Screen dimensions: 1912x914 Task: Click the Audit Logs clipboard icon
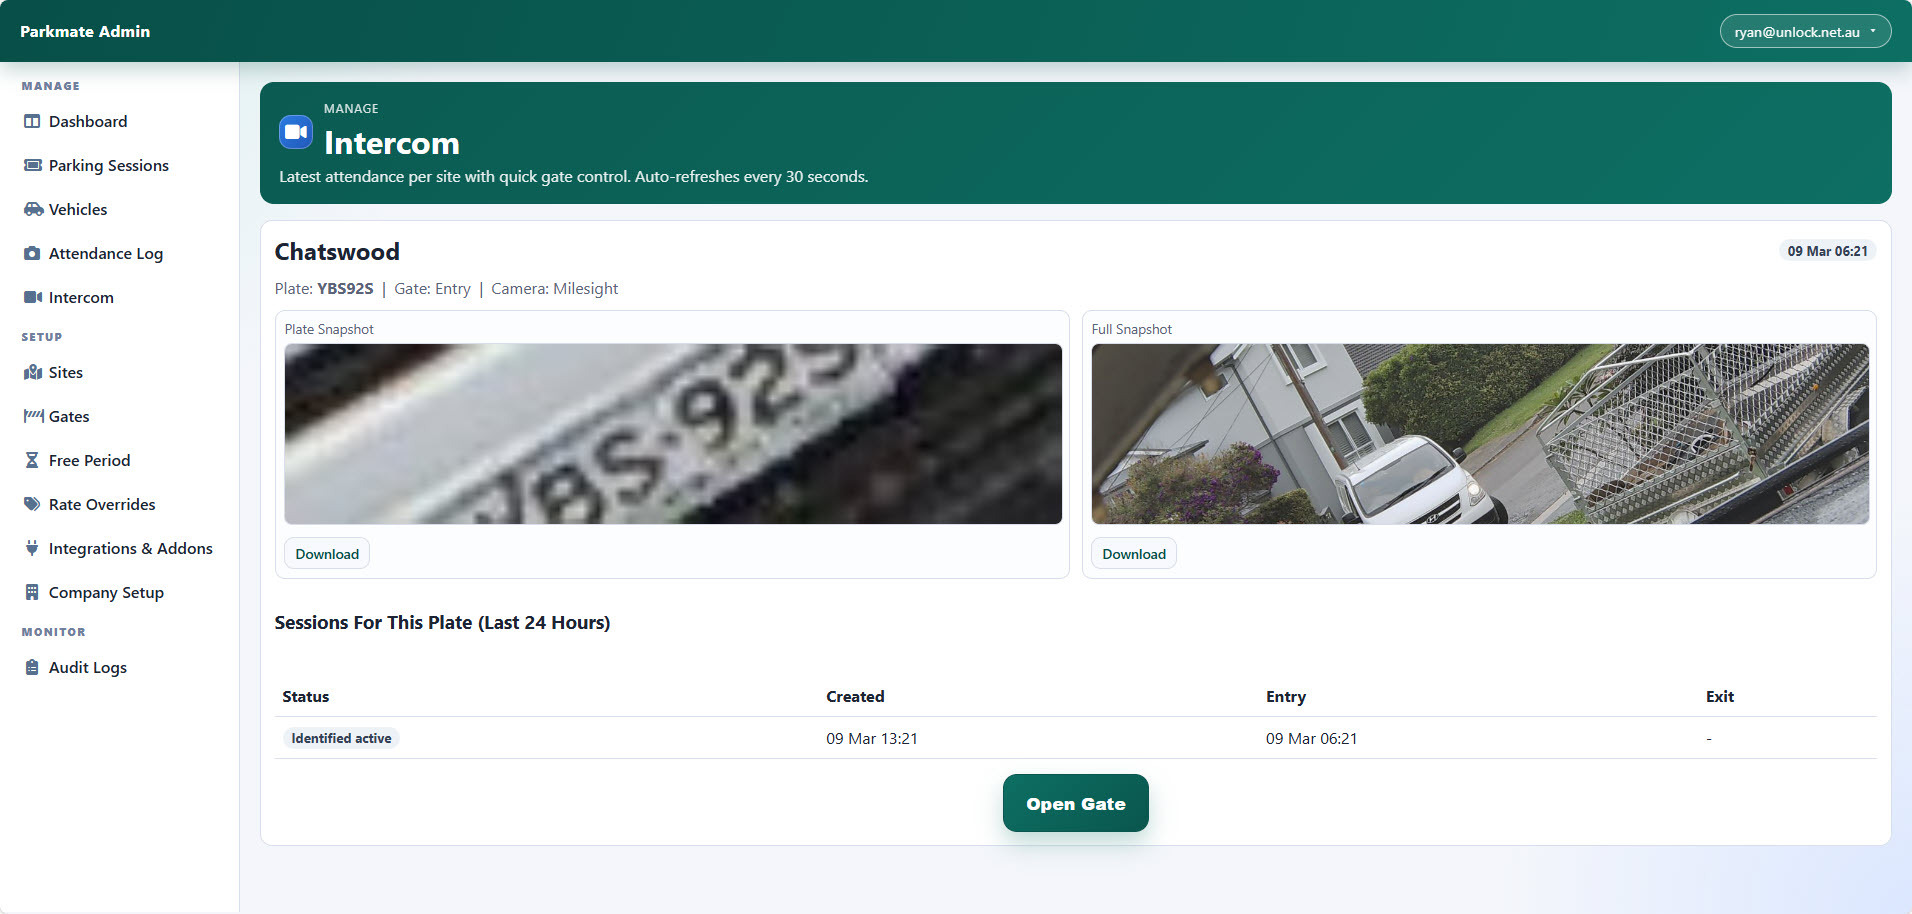[x=32, y=668]
